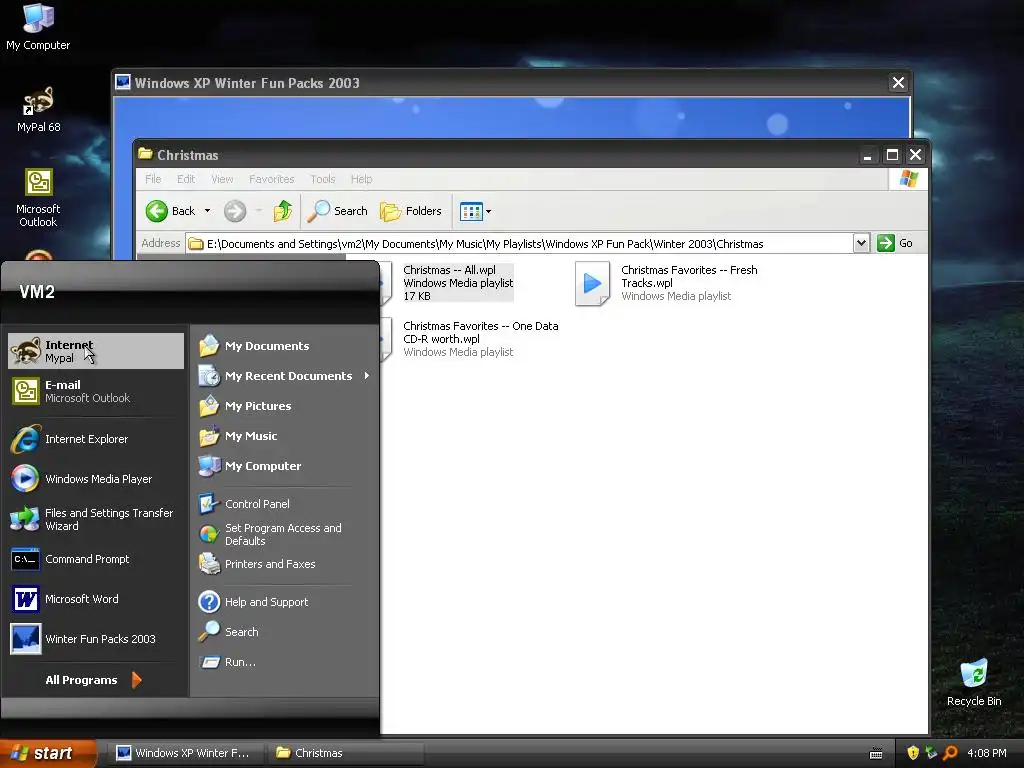1024x768 pixels.
Task: Open the View menu
Action: pyautogui.click(x=222, y=179)
